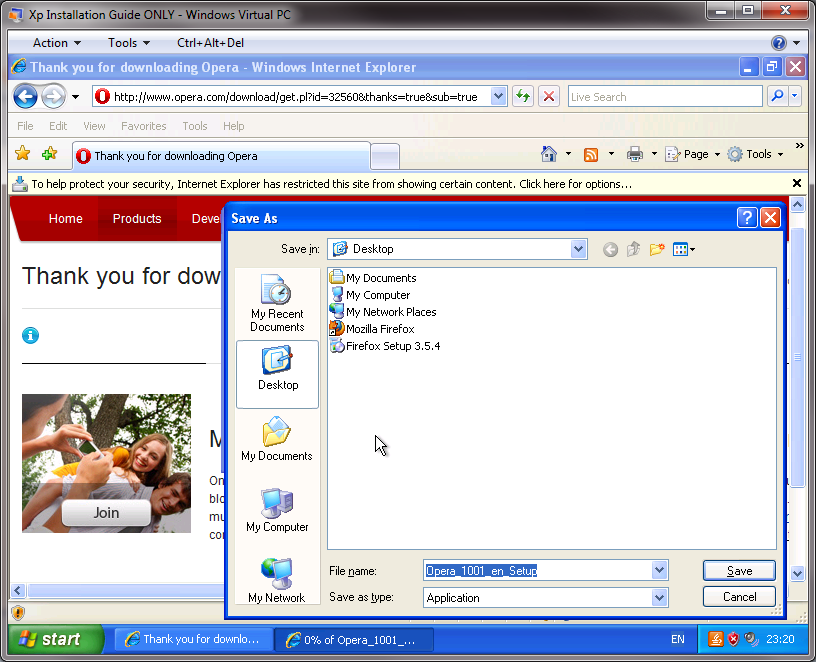The image size is (816, 662).
Task: Expand the address bar URL dropdown
Action: [x=498, y=96]
